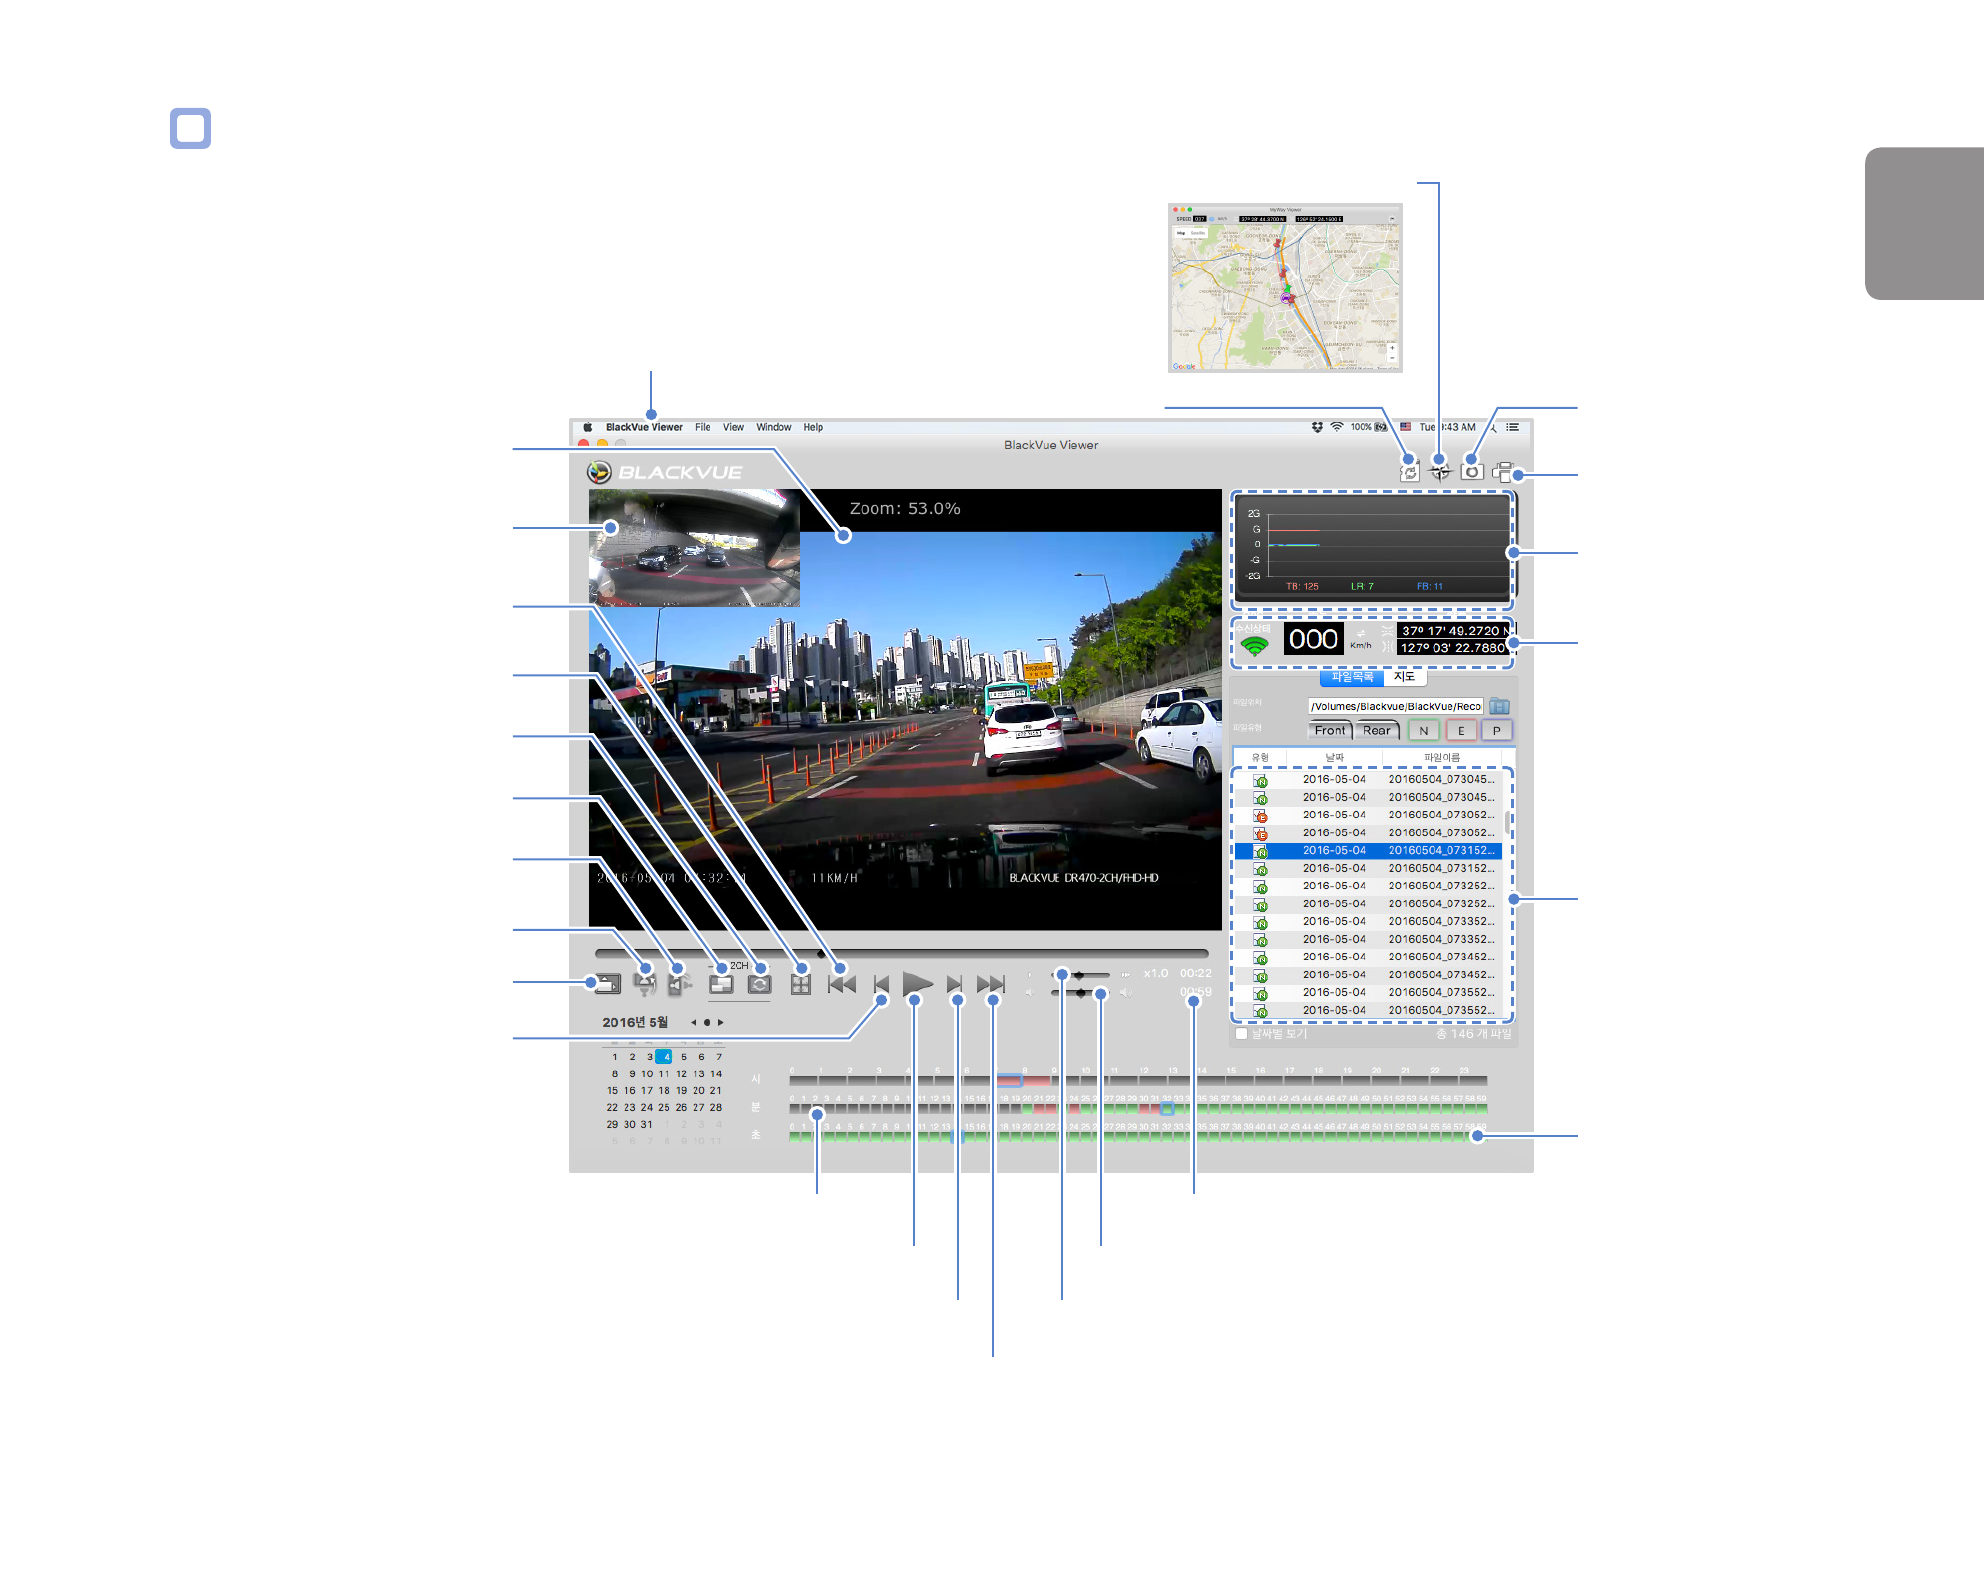Click the next file button
Image resolution: width=1984 pixels, height=1587 pixels.
(991, 984)
